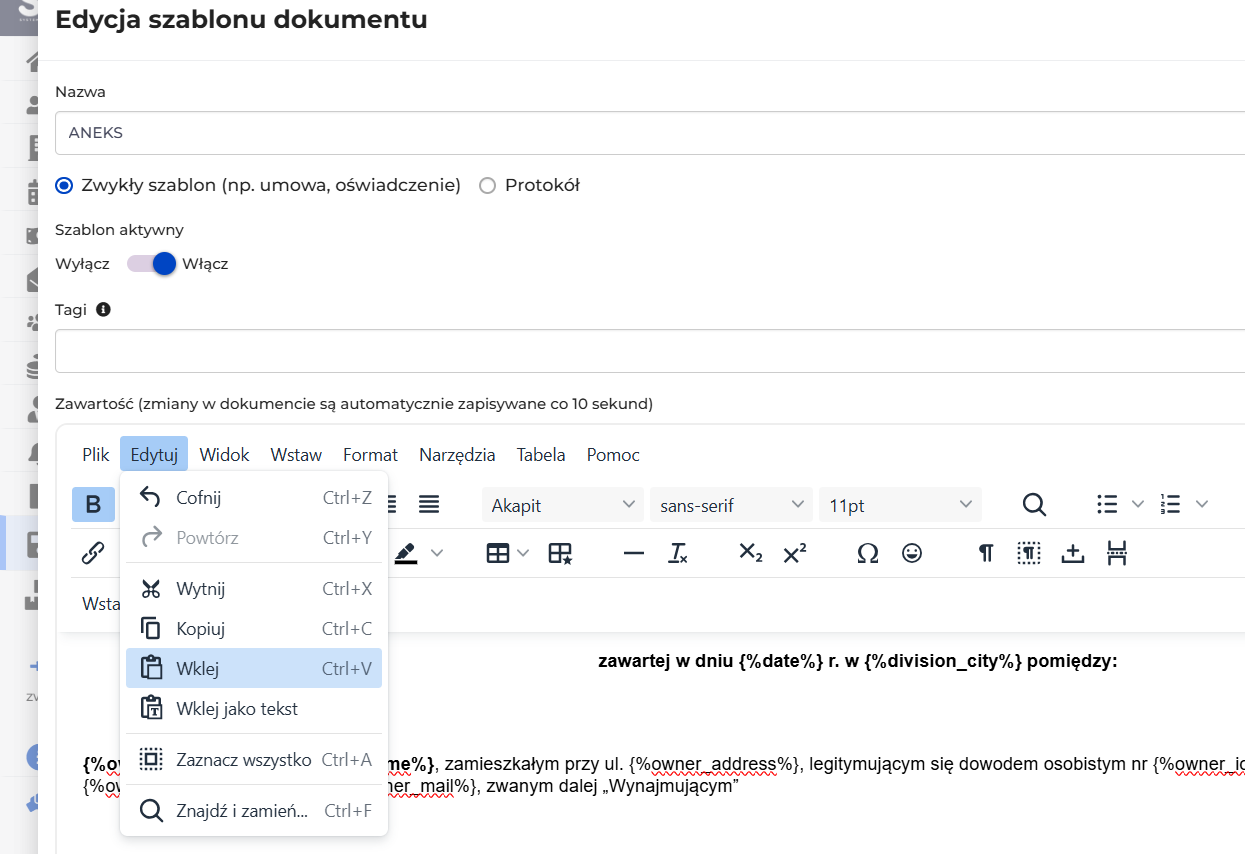
Task: Open the Widok menu
Action: pos(224,455)
